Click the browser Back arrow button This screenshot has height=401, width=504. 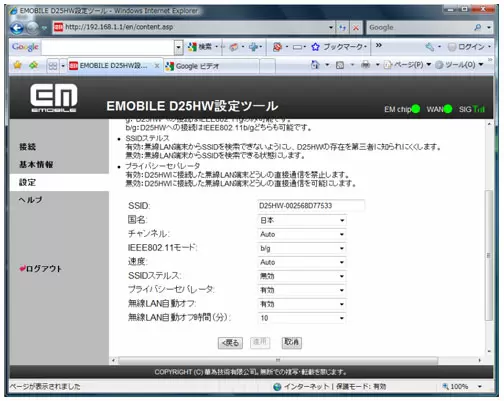pyautogui.click(x=17, y=28)
